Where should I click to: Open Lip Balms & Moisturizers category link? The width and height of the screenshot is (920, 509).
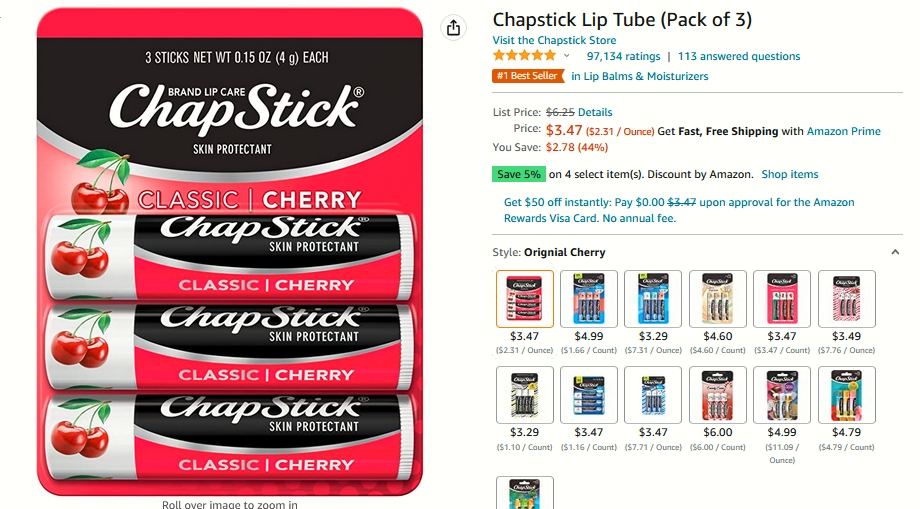tap(640, 76)
